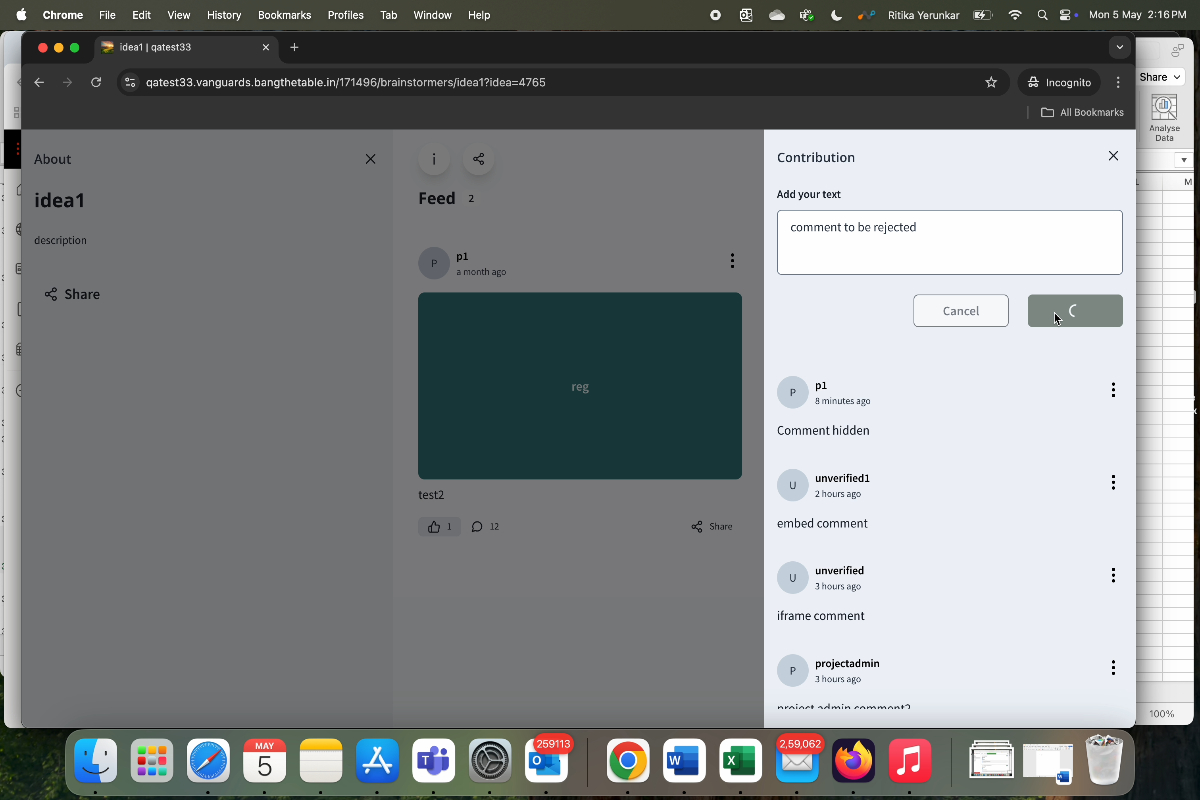Open the View menu
1200x800 pixels.
178,15
